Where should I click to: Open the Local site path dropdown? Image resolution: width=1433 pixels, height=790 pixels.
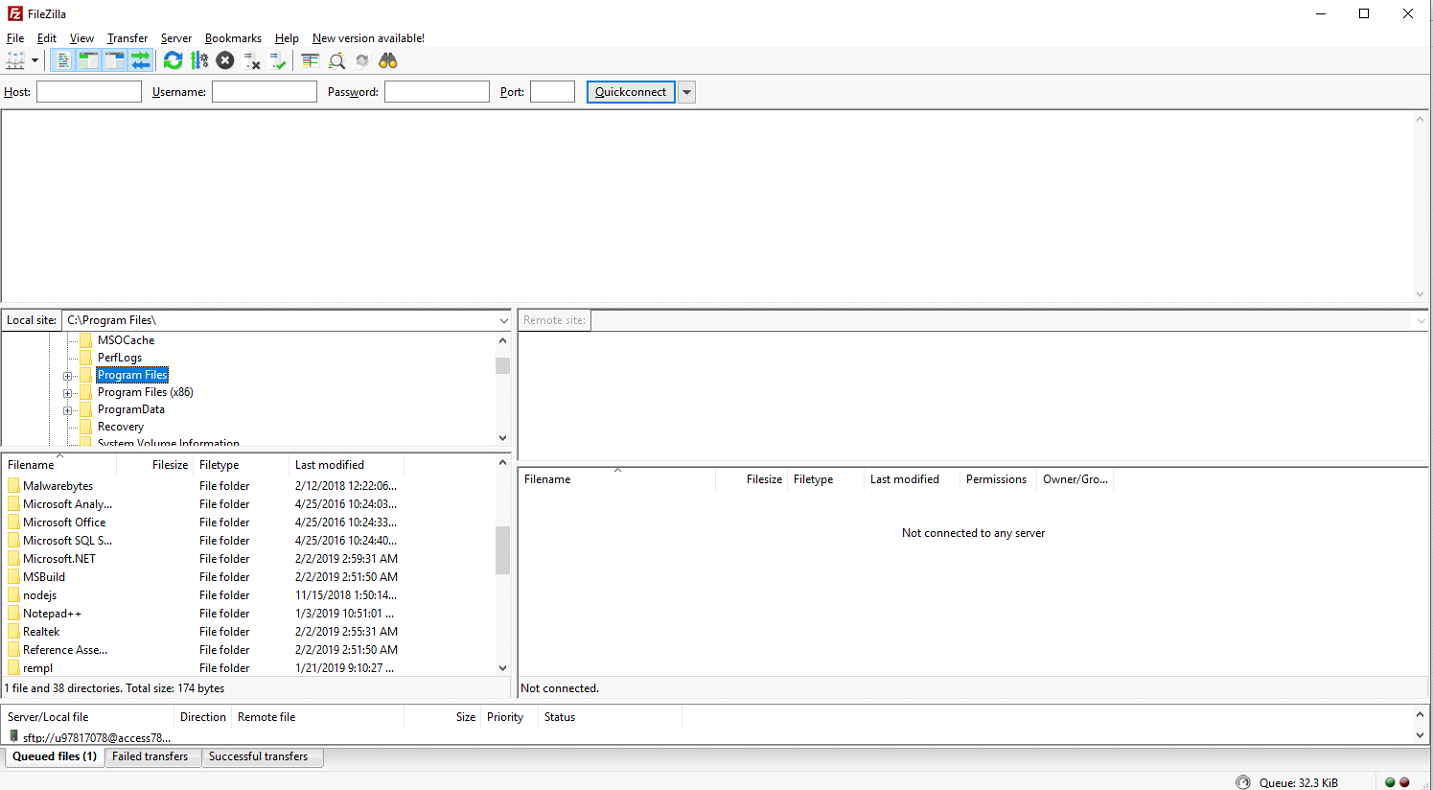click(x=503, y=321)
